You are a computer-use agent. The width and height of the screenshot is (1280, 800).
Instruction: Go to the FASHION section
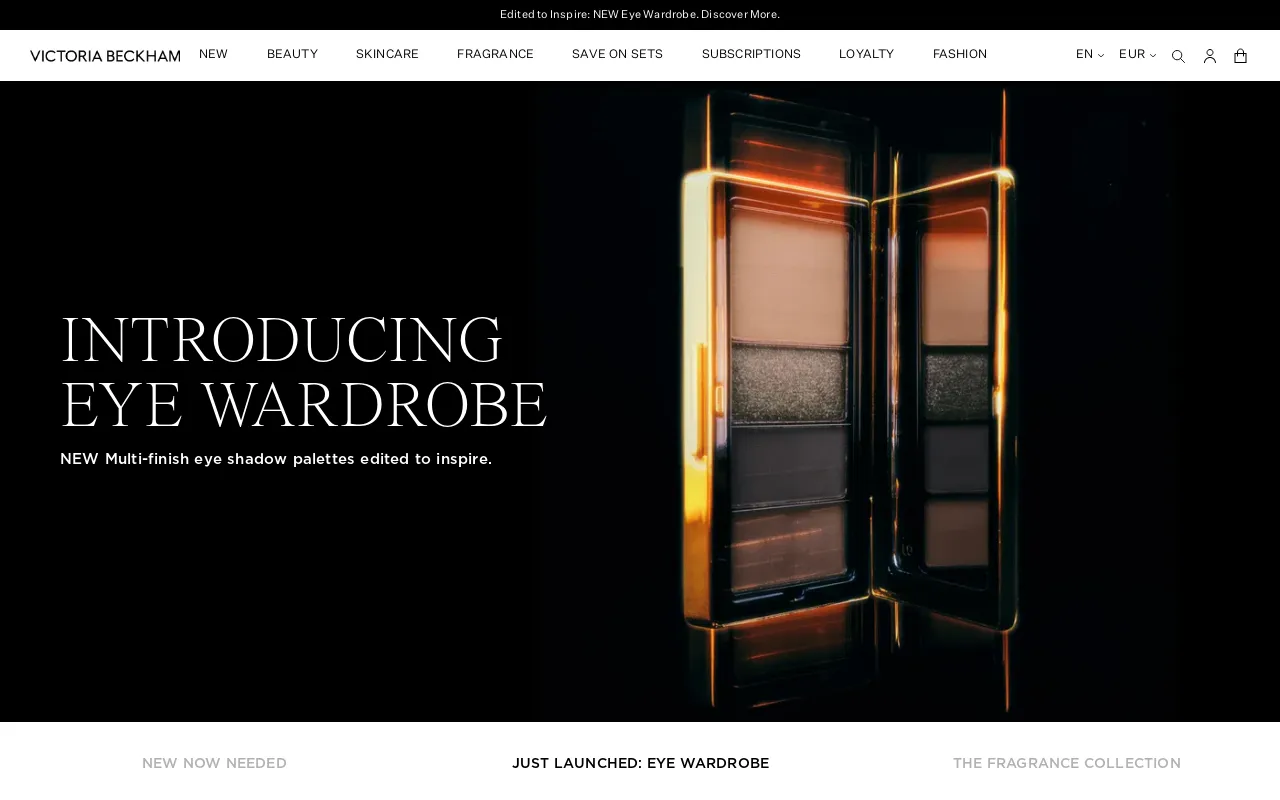(x=959, y=55)
